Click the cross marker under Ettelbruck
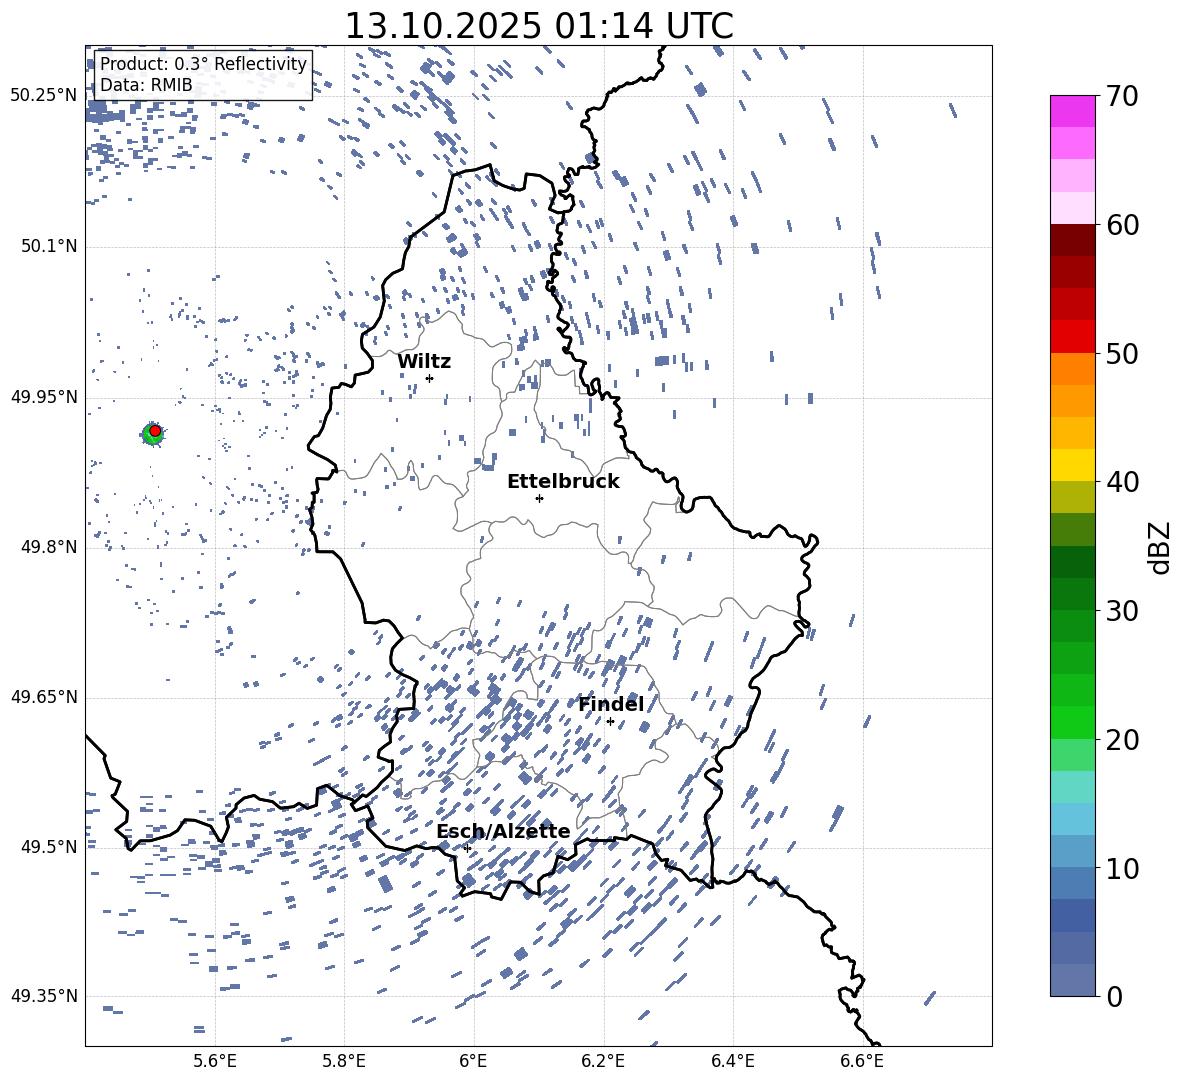 pyautogui.click(x=539, y=498)
